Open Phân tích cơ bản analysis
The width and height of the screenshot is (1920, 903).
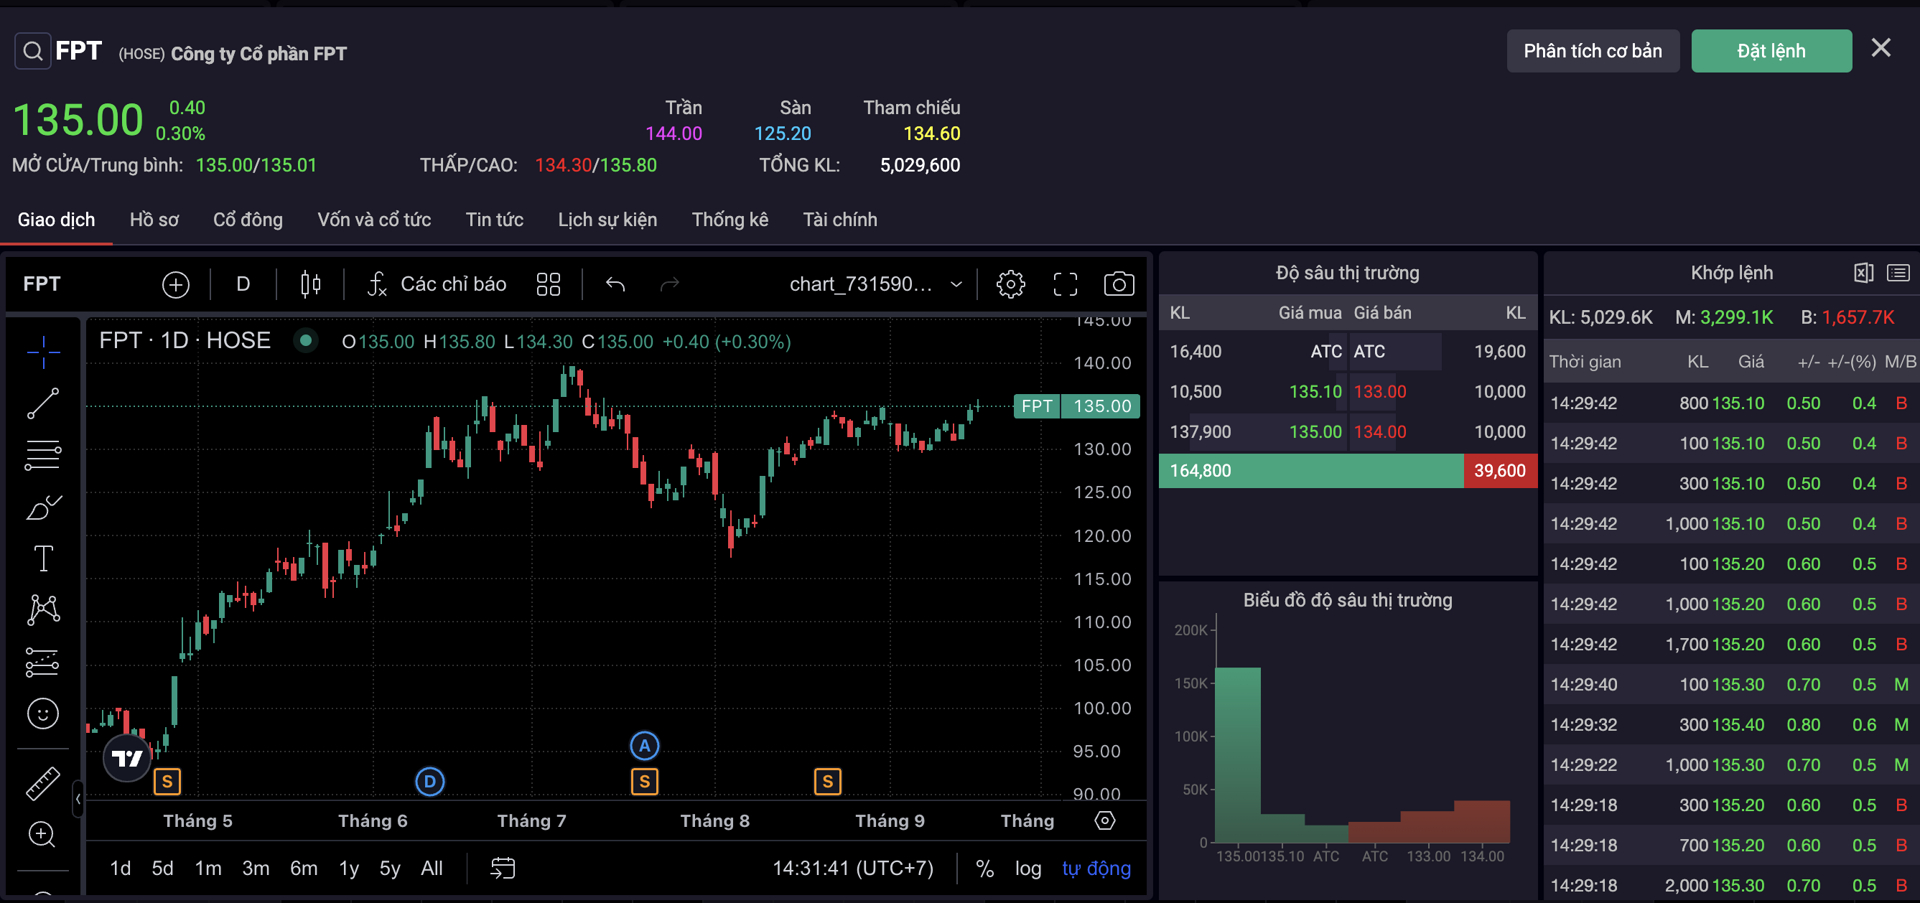1592,51
